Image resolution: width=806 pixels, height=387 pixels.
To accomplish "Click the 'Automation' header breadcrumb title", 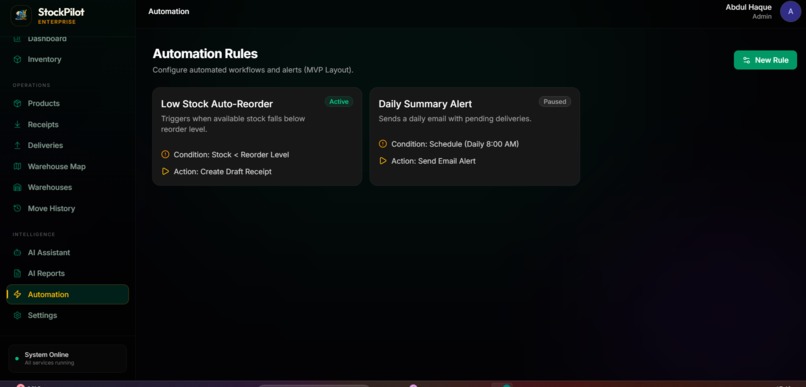I will tap(169, 11).
